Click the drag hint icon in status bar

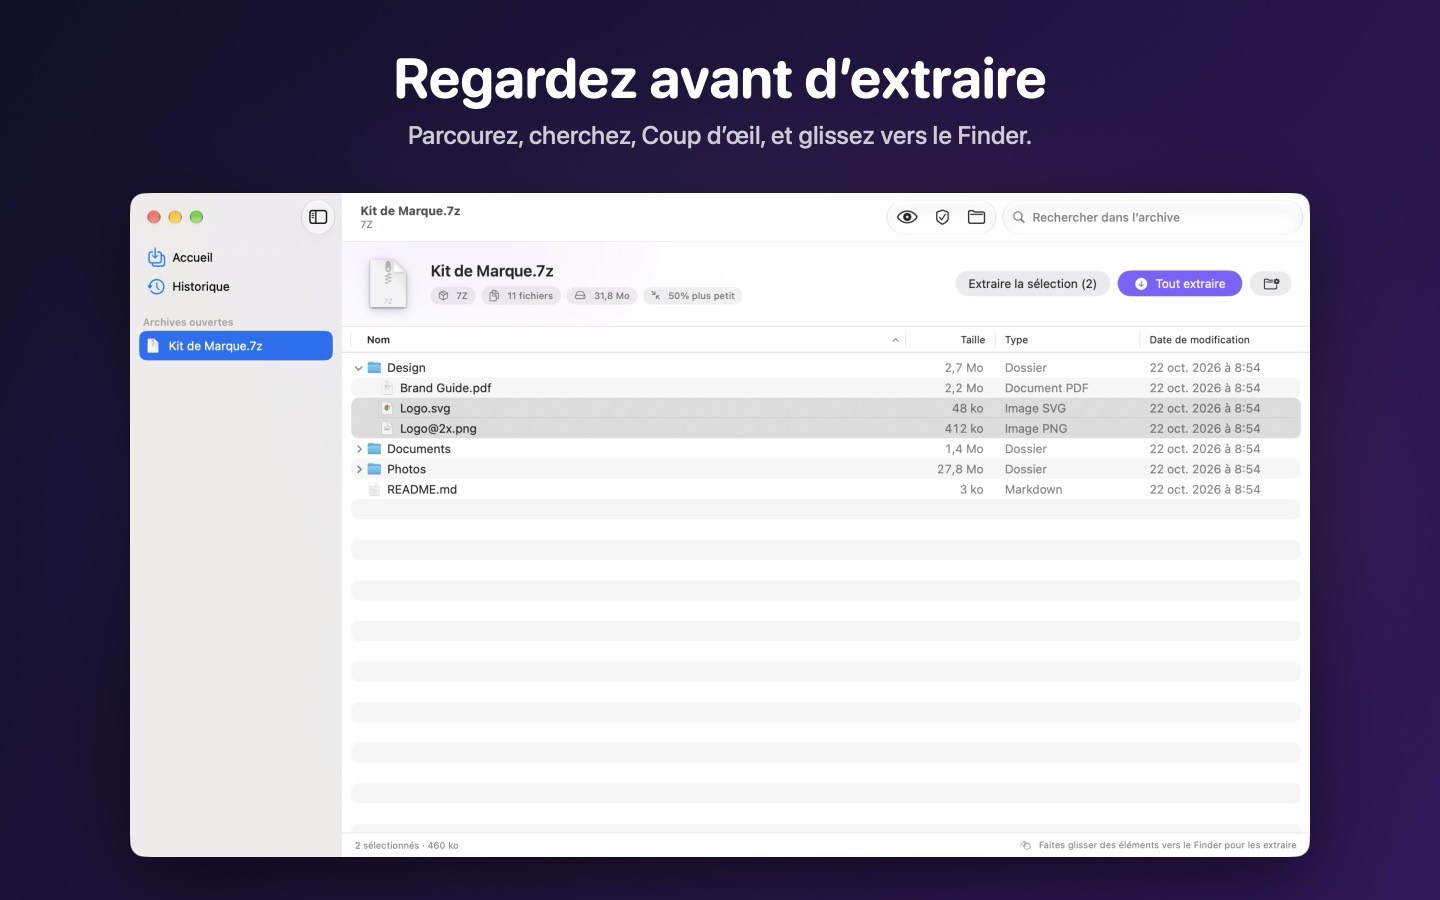click(1025, 845)
